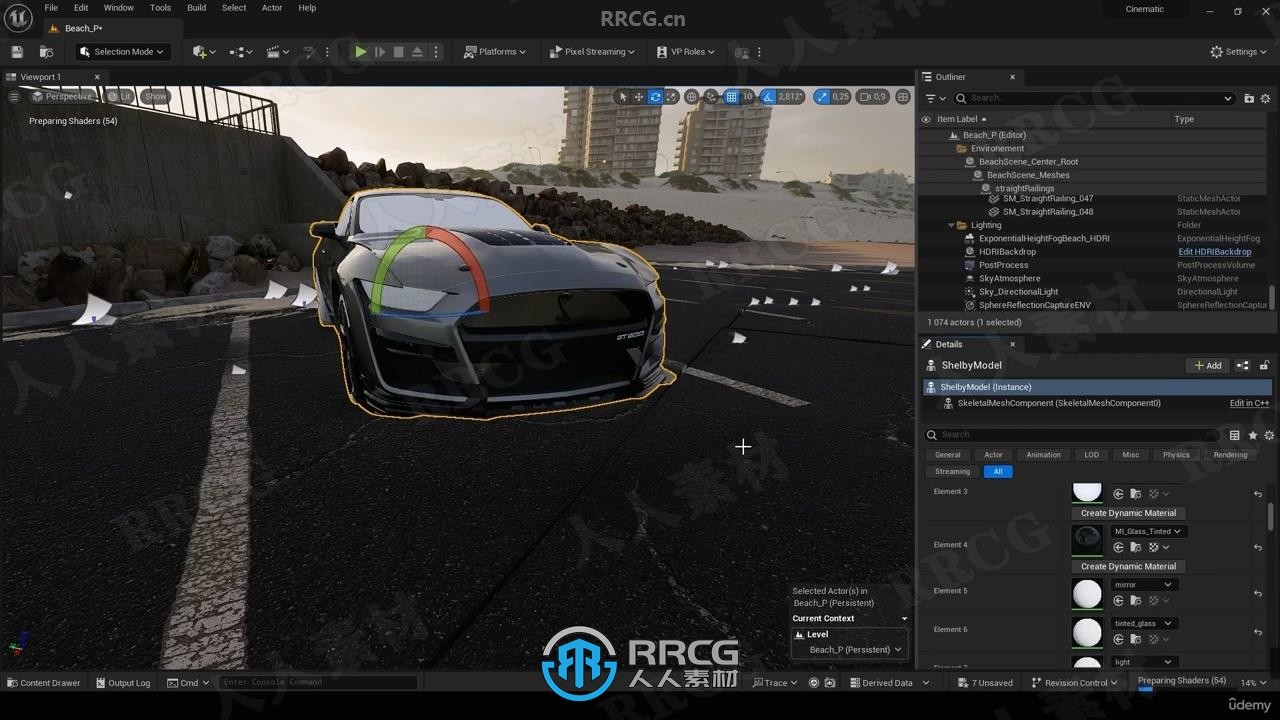This screenshot has height=720, width=1280.
Task: Reset Element 6 to its default value
Action: (x=1258, y=633)
